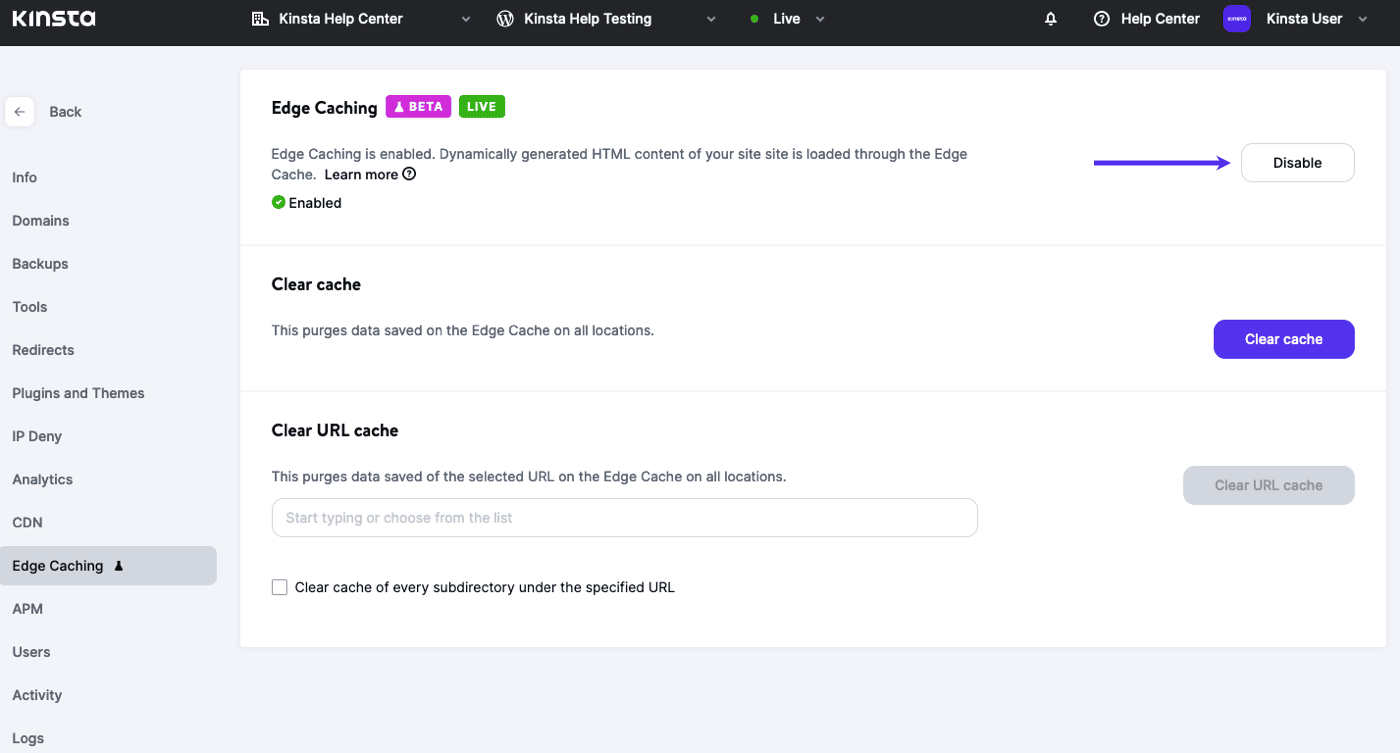Image resolution: width=1400 pixels, height=753 pixels.
Task: Open Redirects in the sidebar
Action: tap(43, 349)
